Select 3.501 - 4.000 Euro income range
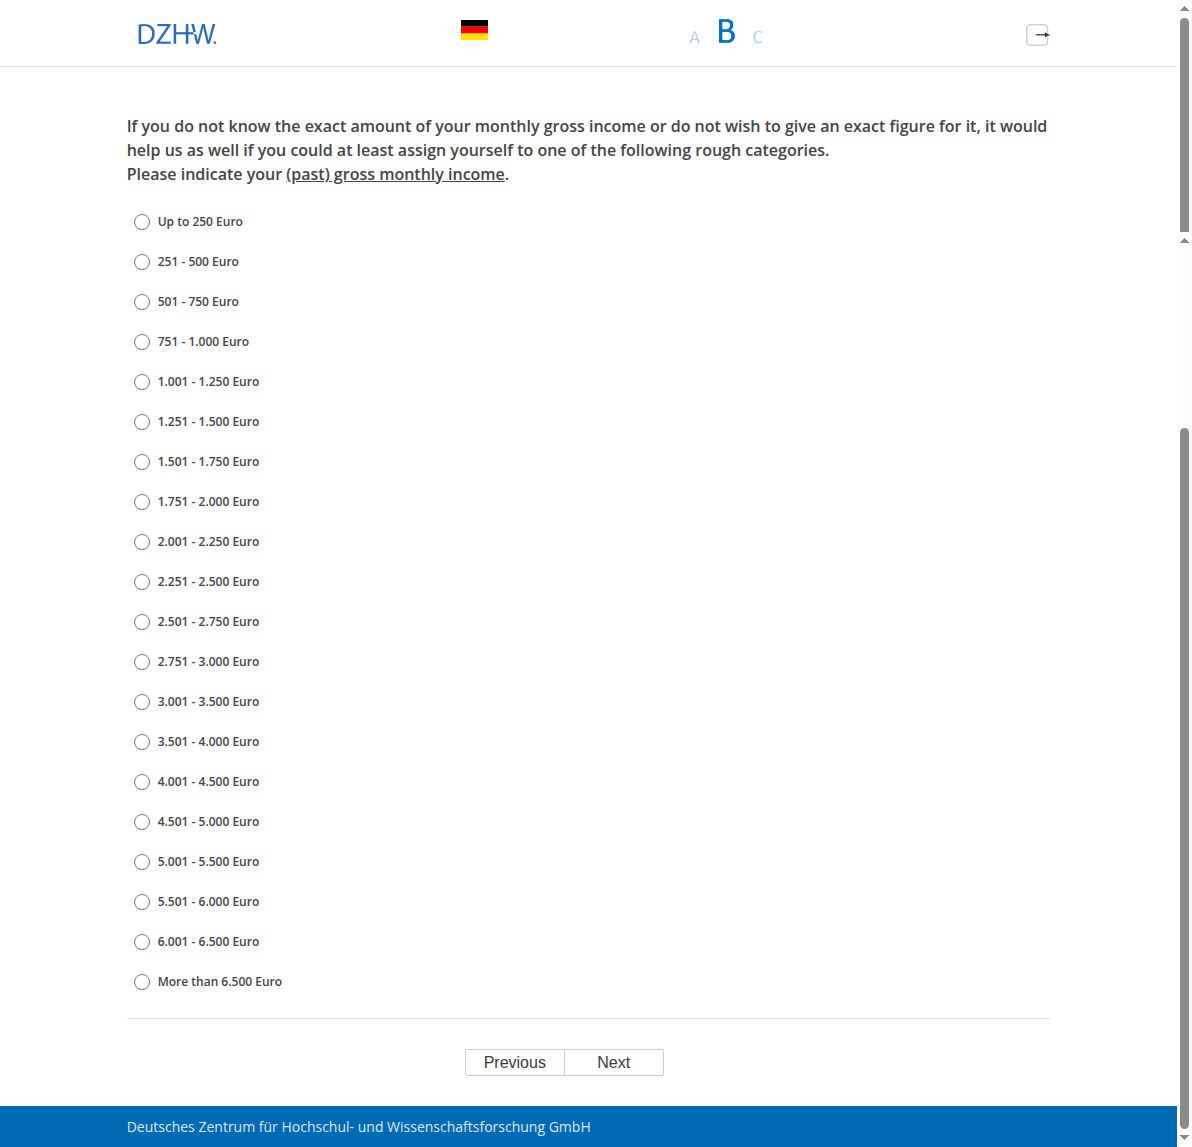1192x1147 pixels. [142, 742]
